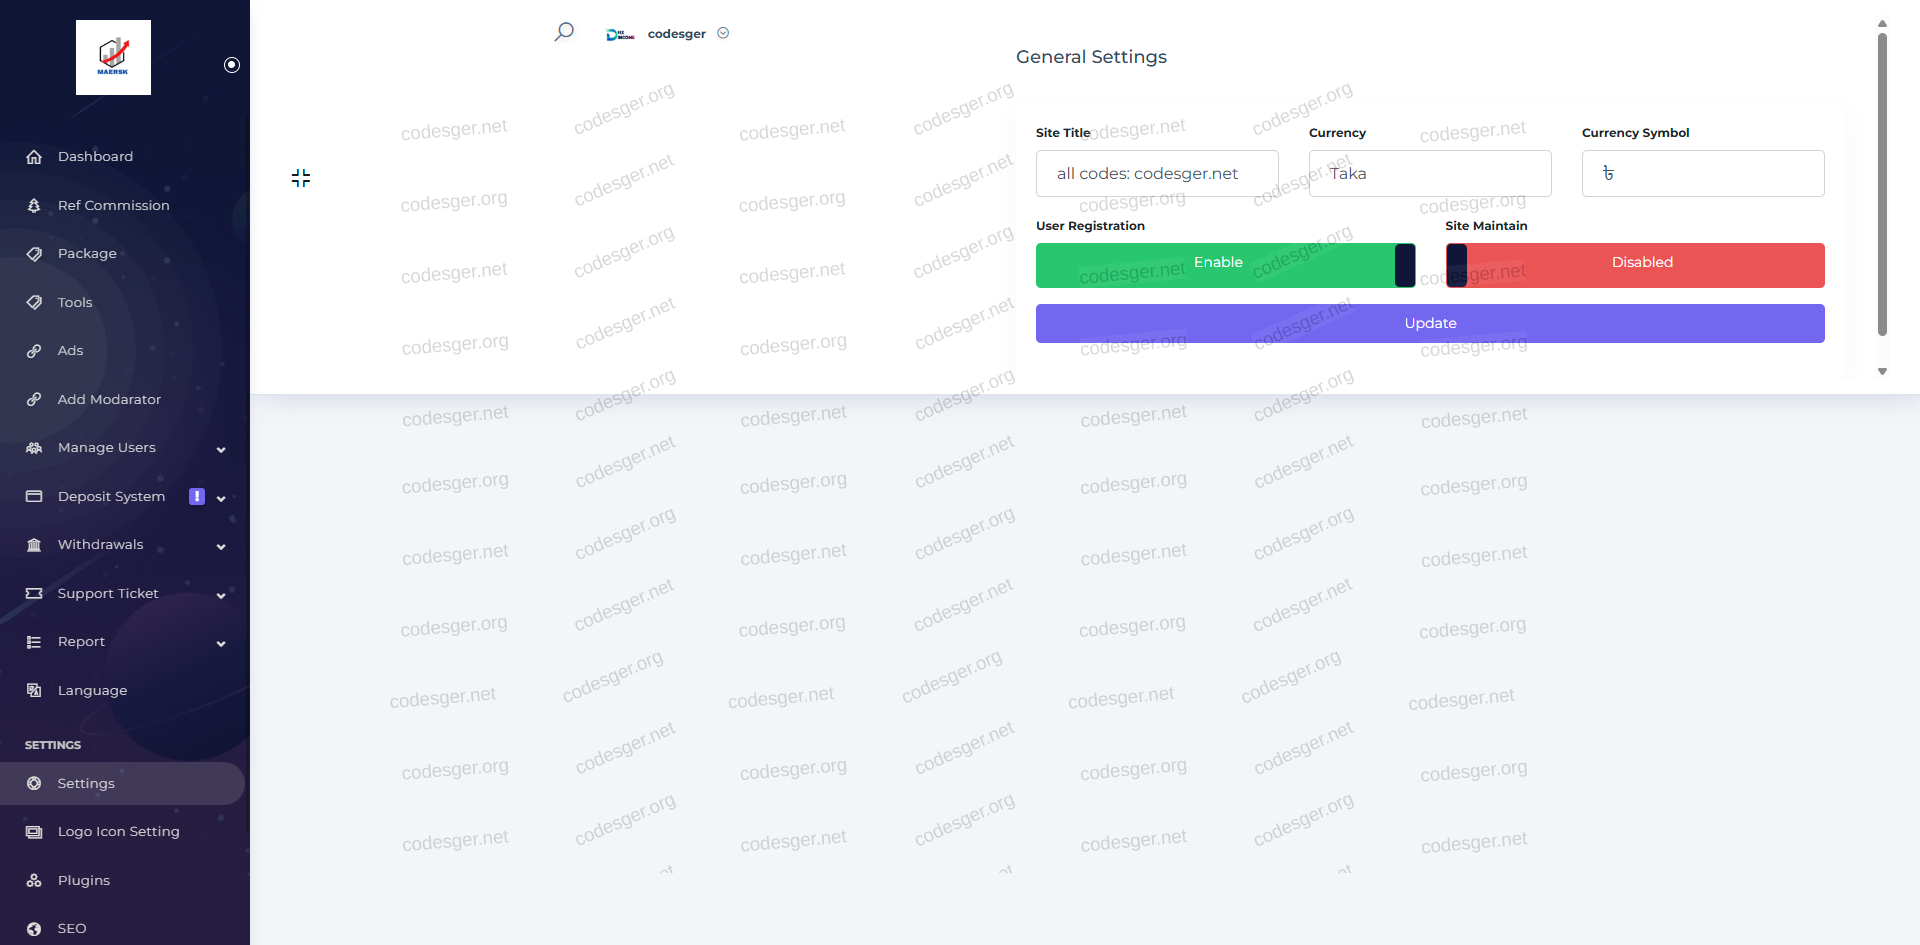Open Add Modarator link
This screenshot has width=1920, height=945.
tap(109, 400)
